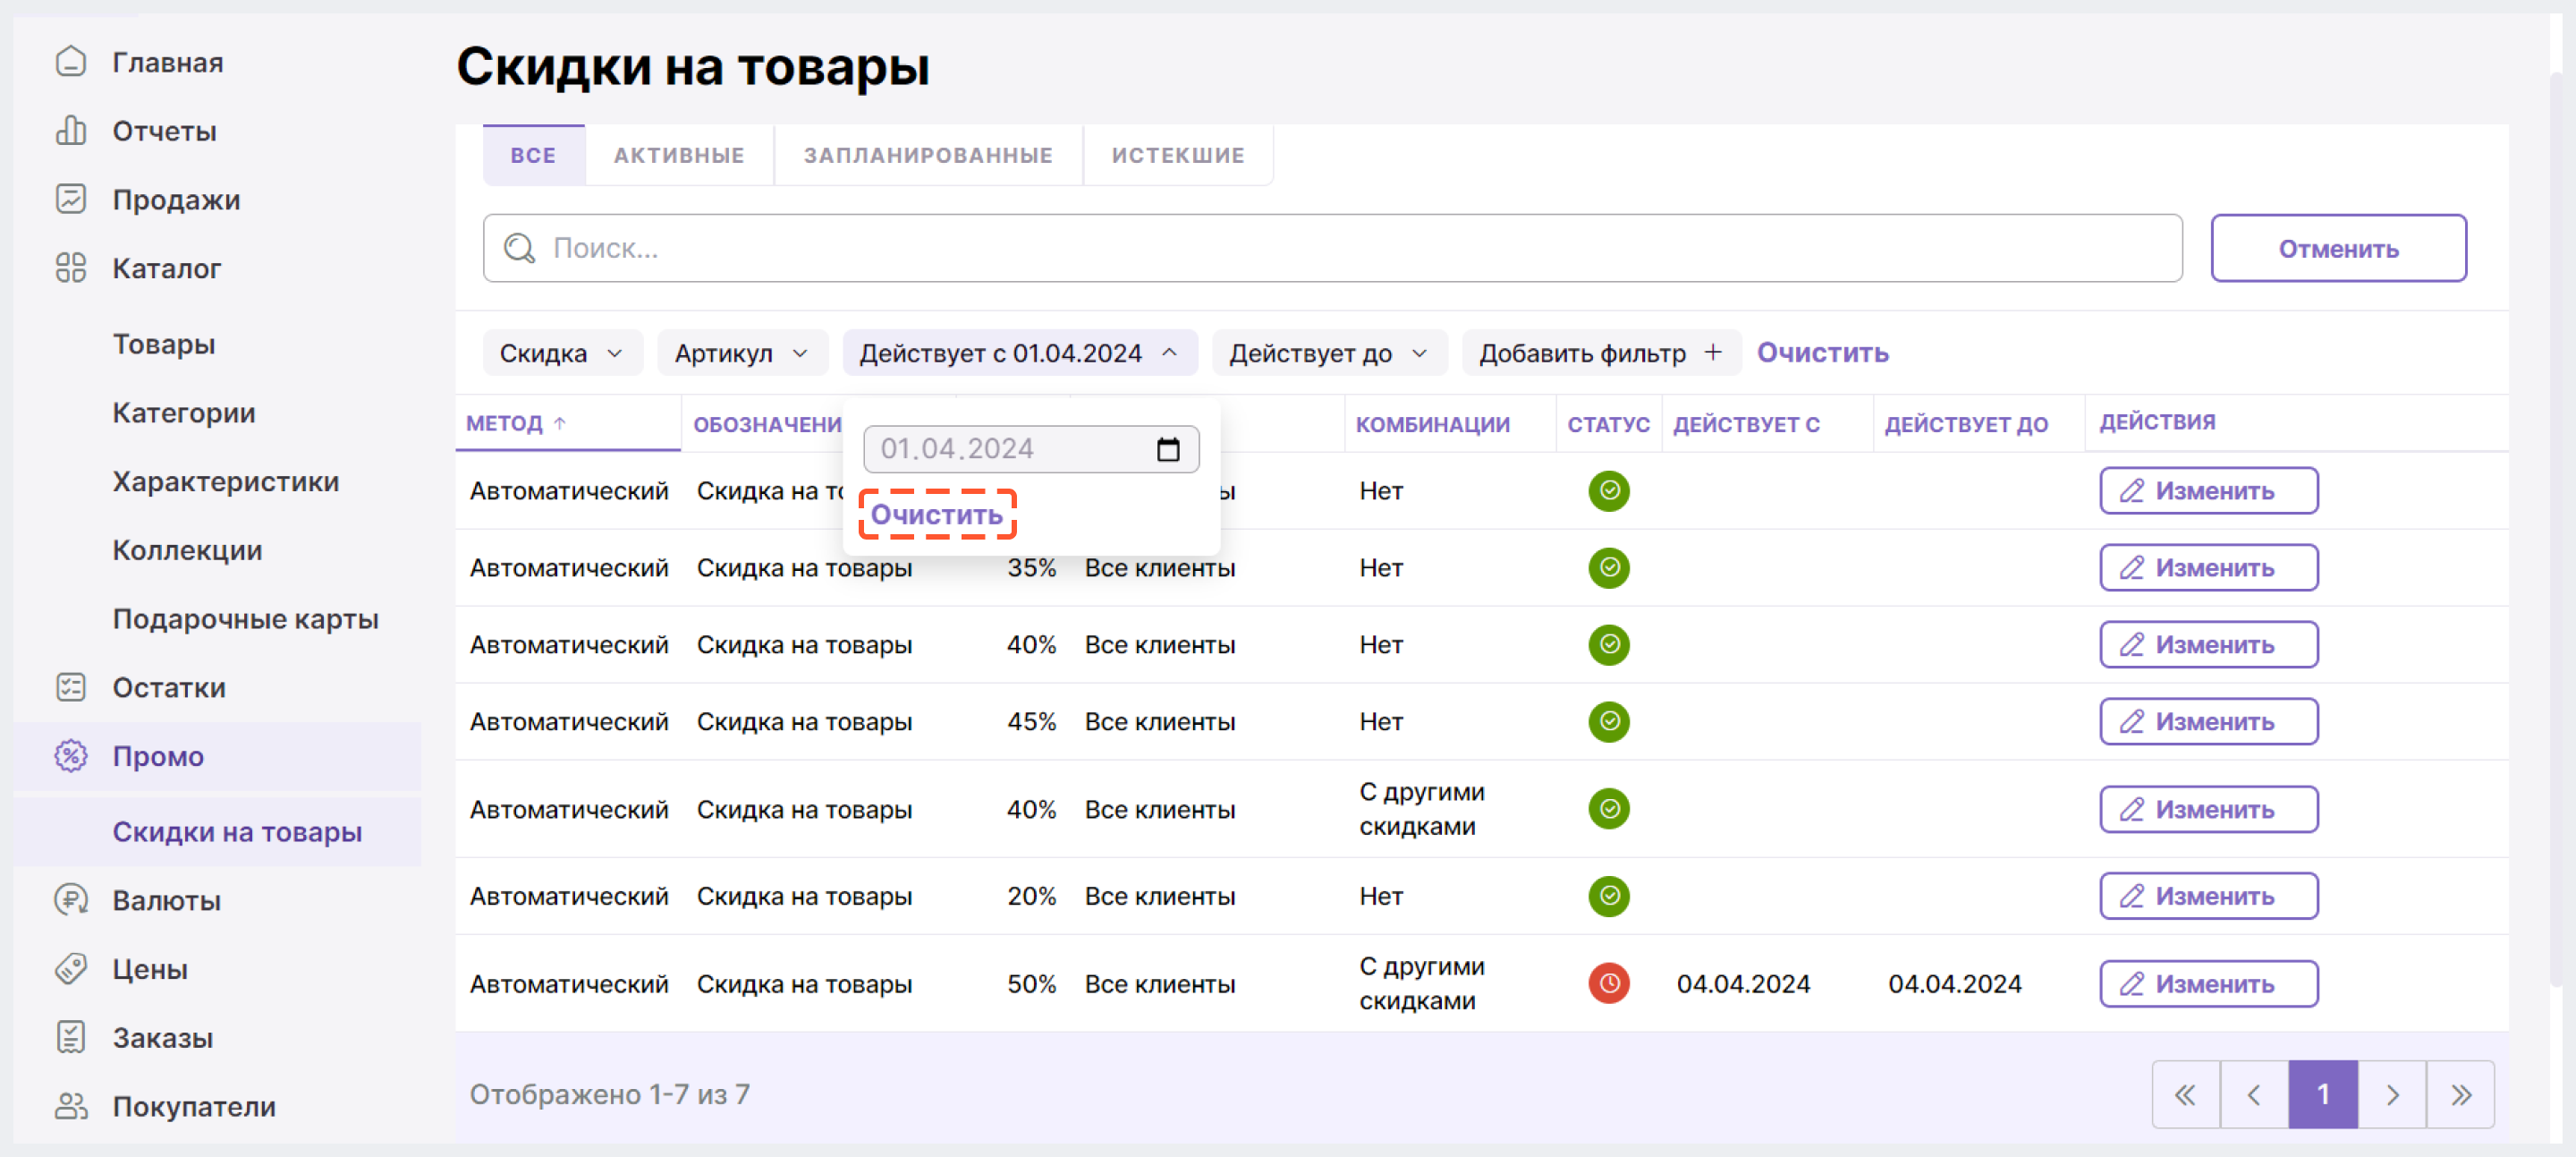Go to the previous page arrow
This screenshot has width=2576, height=1157.
[x=2254, y=1095]
